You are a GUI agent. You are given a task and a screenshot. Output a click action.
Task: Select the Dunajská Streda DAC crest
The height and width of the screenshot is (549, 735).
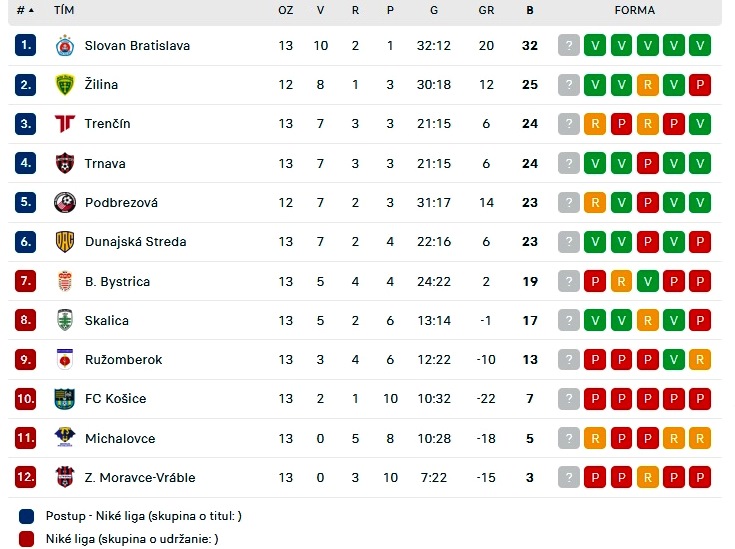tap(65, 242)
